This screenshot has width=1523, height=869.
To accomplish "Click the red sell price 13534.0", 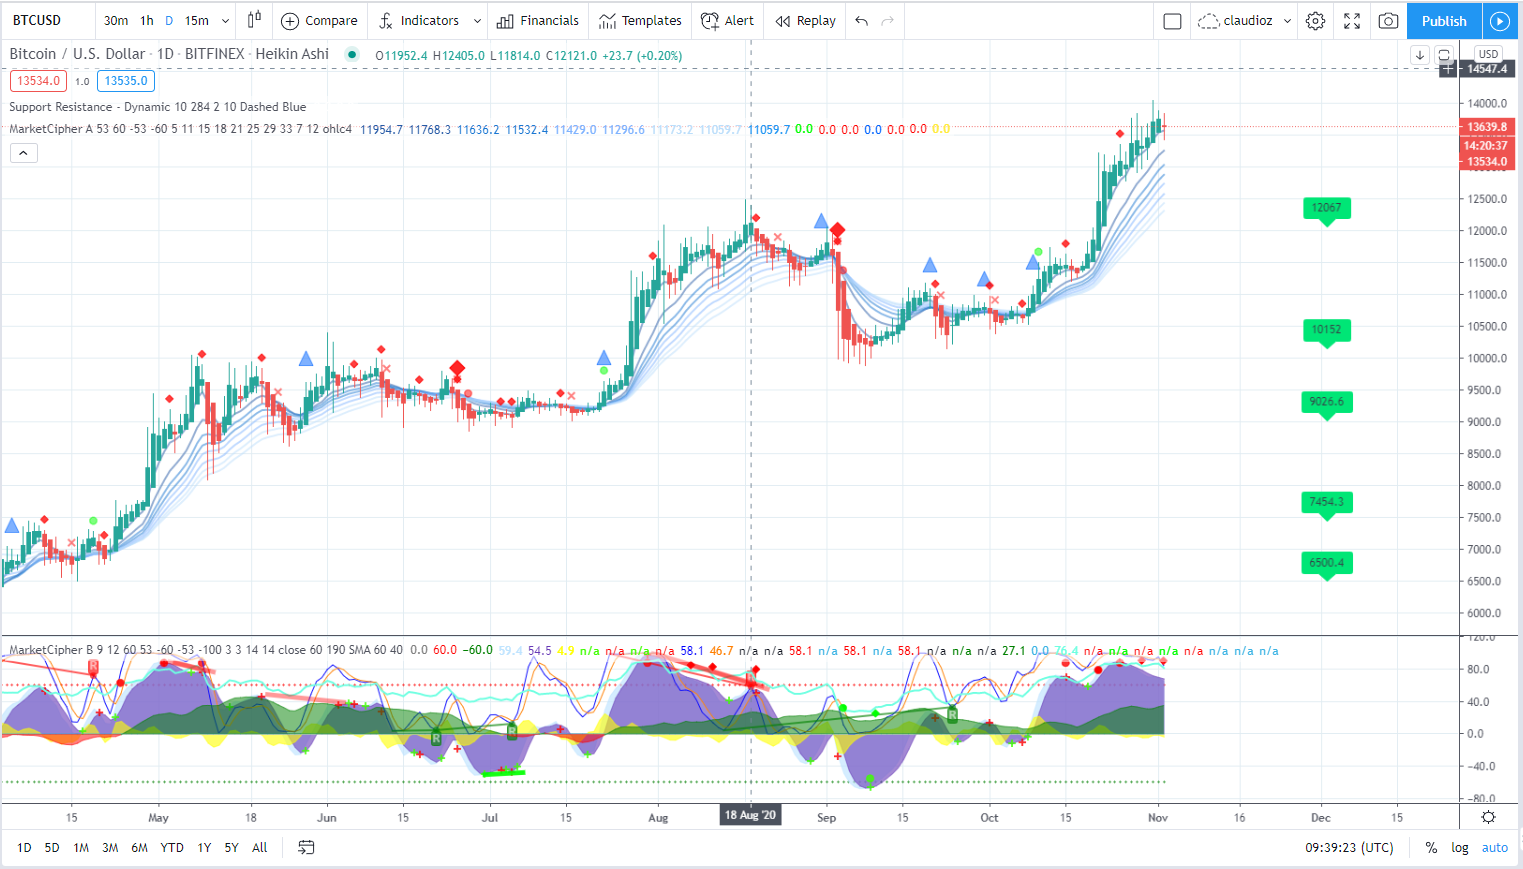I will tap(38, 81).
